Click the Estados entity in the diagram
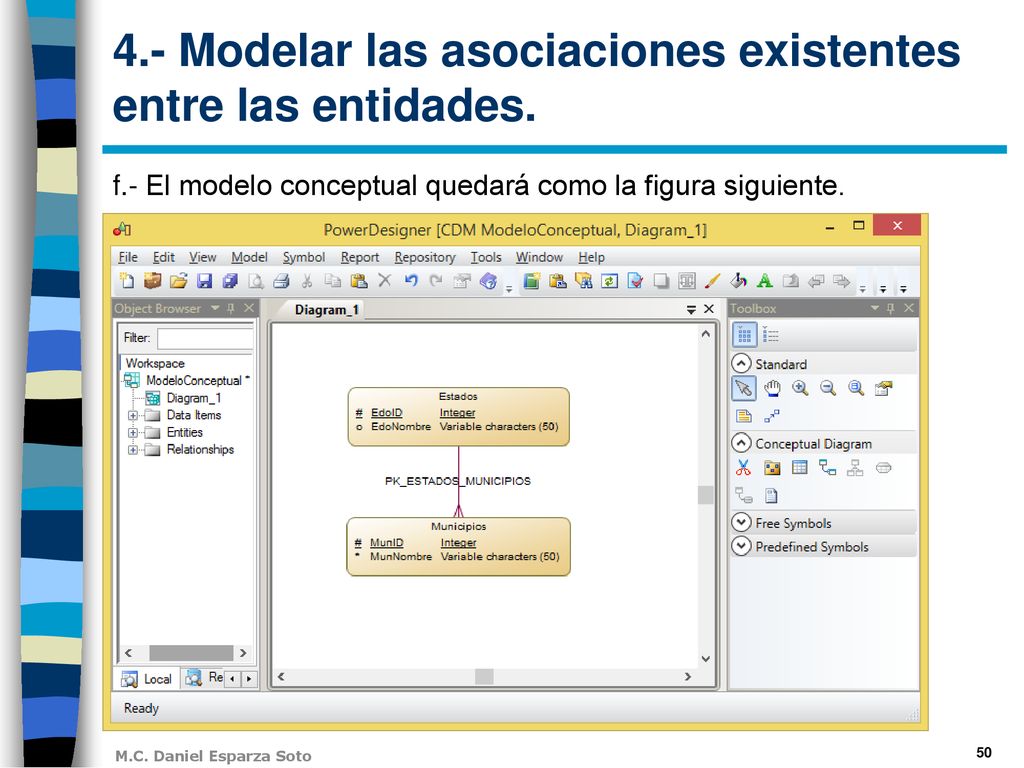This screenshot has height=768, width=1024. point(458,417)
